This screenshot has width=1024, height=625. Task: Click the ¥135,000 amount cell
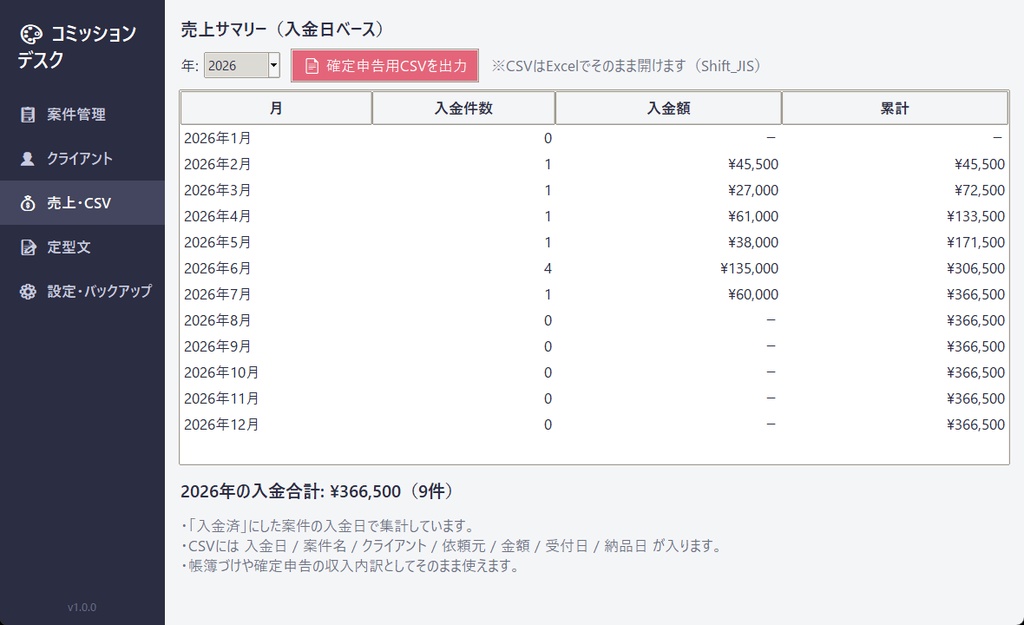click(749, 268)
